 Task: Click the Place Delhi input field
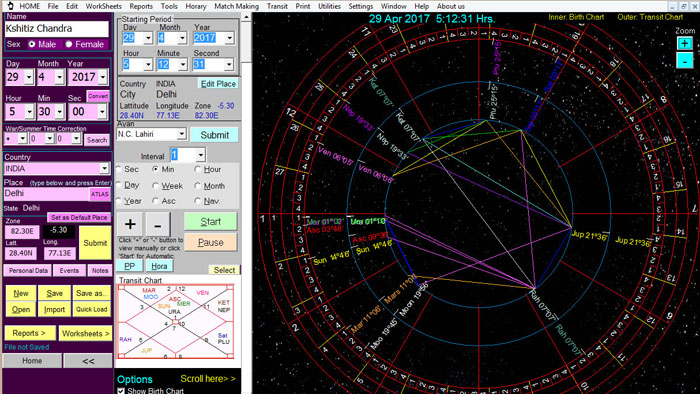[x=46, y=194]
